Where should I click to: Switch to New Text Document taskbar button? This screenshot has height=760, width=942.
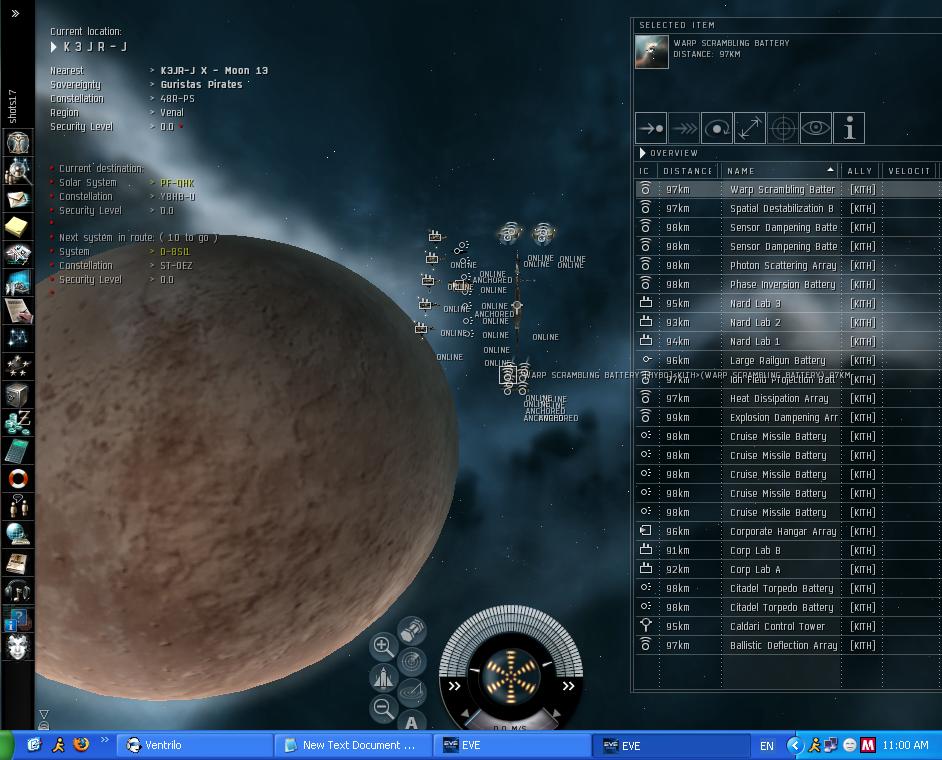(353, 745)
